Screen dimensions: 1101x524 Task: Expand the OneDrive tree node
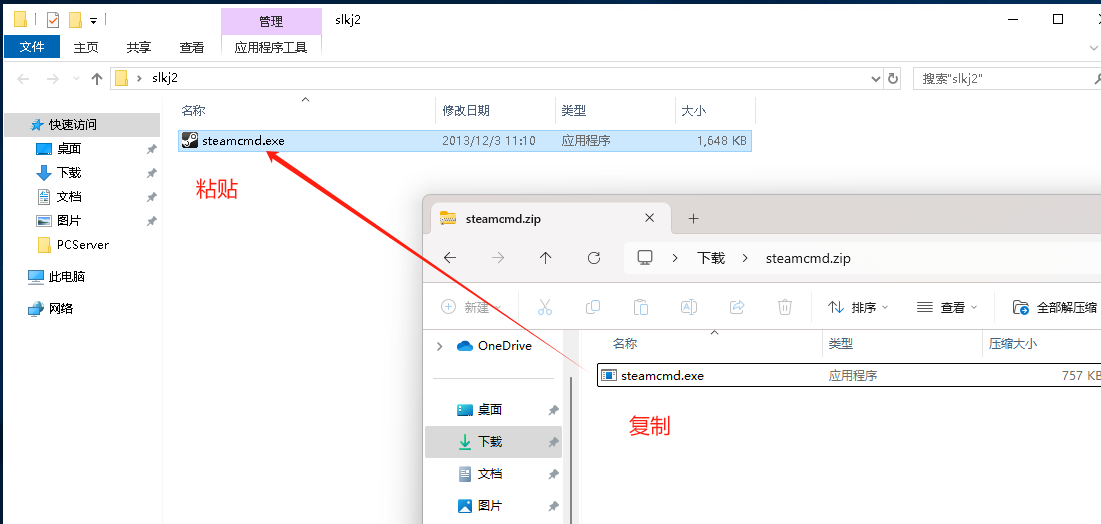(x=440, y=346)
